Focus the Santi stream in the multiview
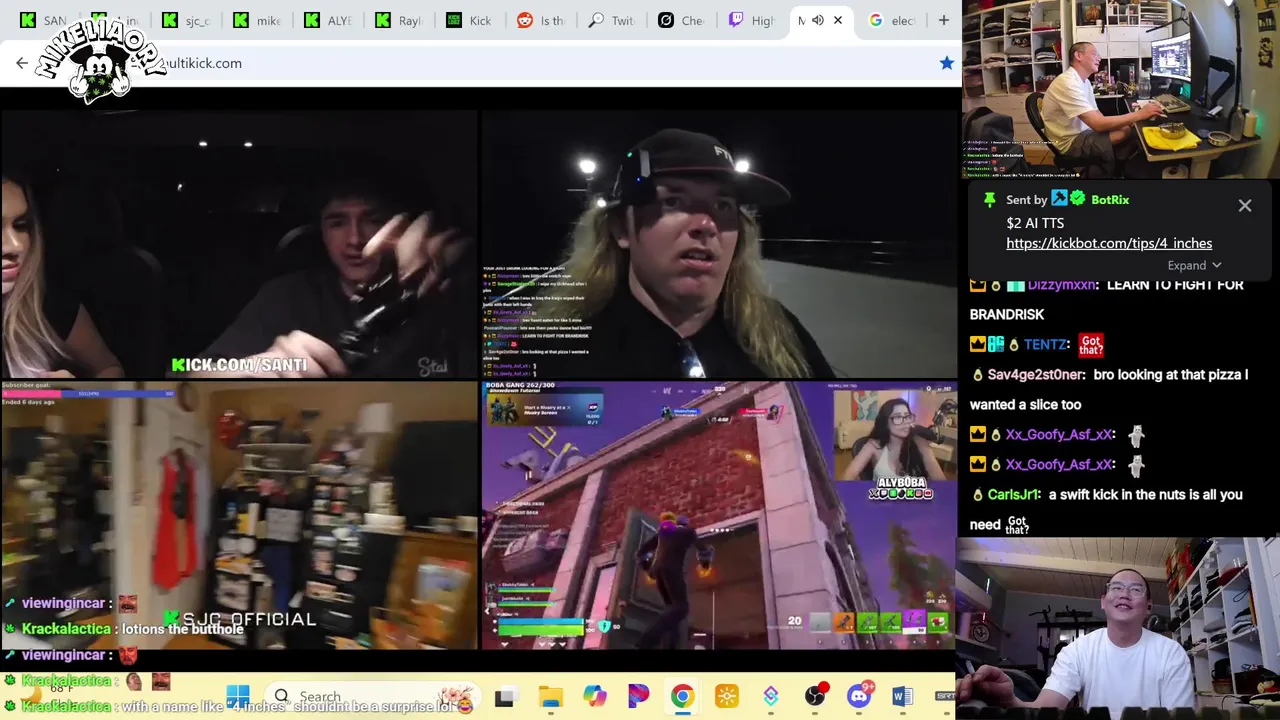The width and height of the screenshot is (1280, 720). [x=239, y=244]
